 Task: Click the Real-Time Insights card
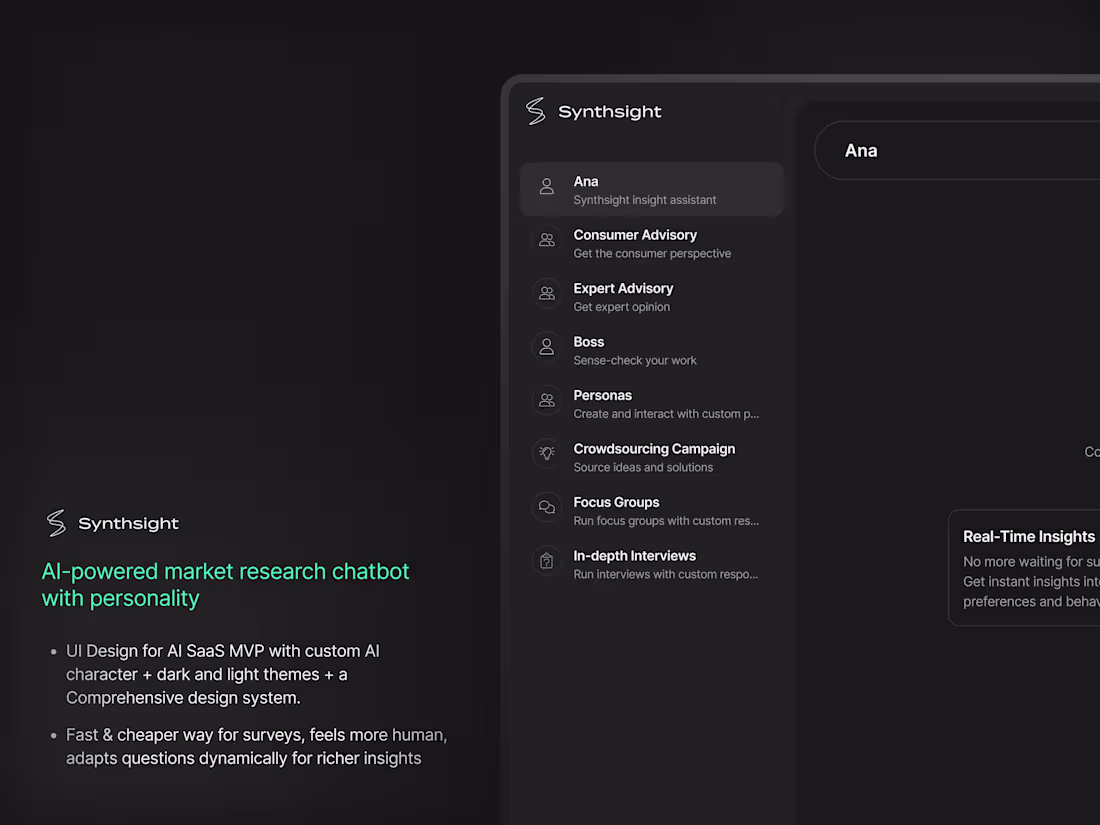pyautogui.click(x=1028, y=567)
